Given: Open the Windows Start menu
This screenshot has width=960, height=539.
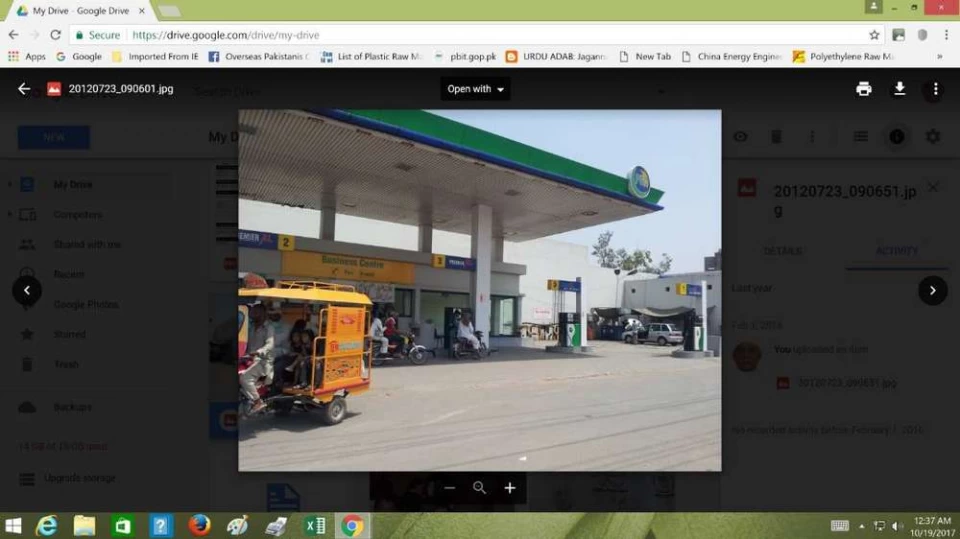Looking at the screenshot, I should [13, 526].
